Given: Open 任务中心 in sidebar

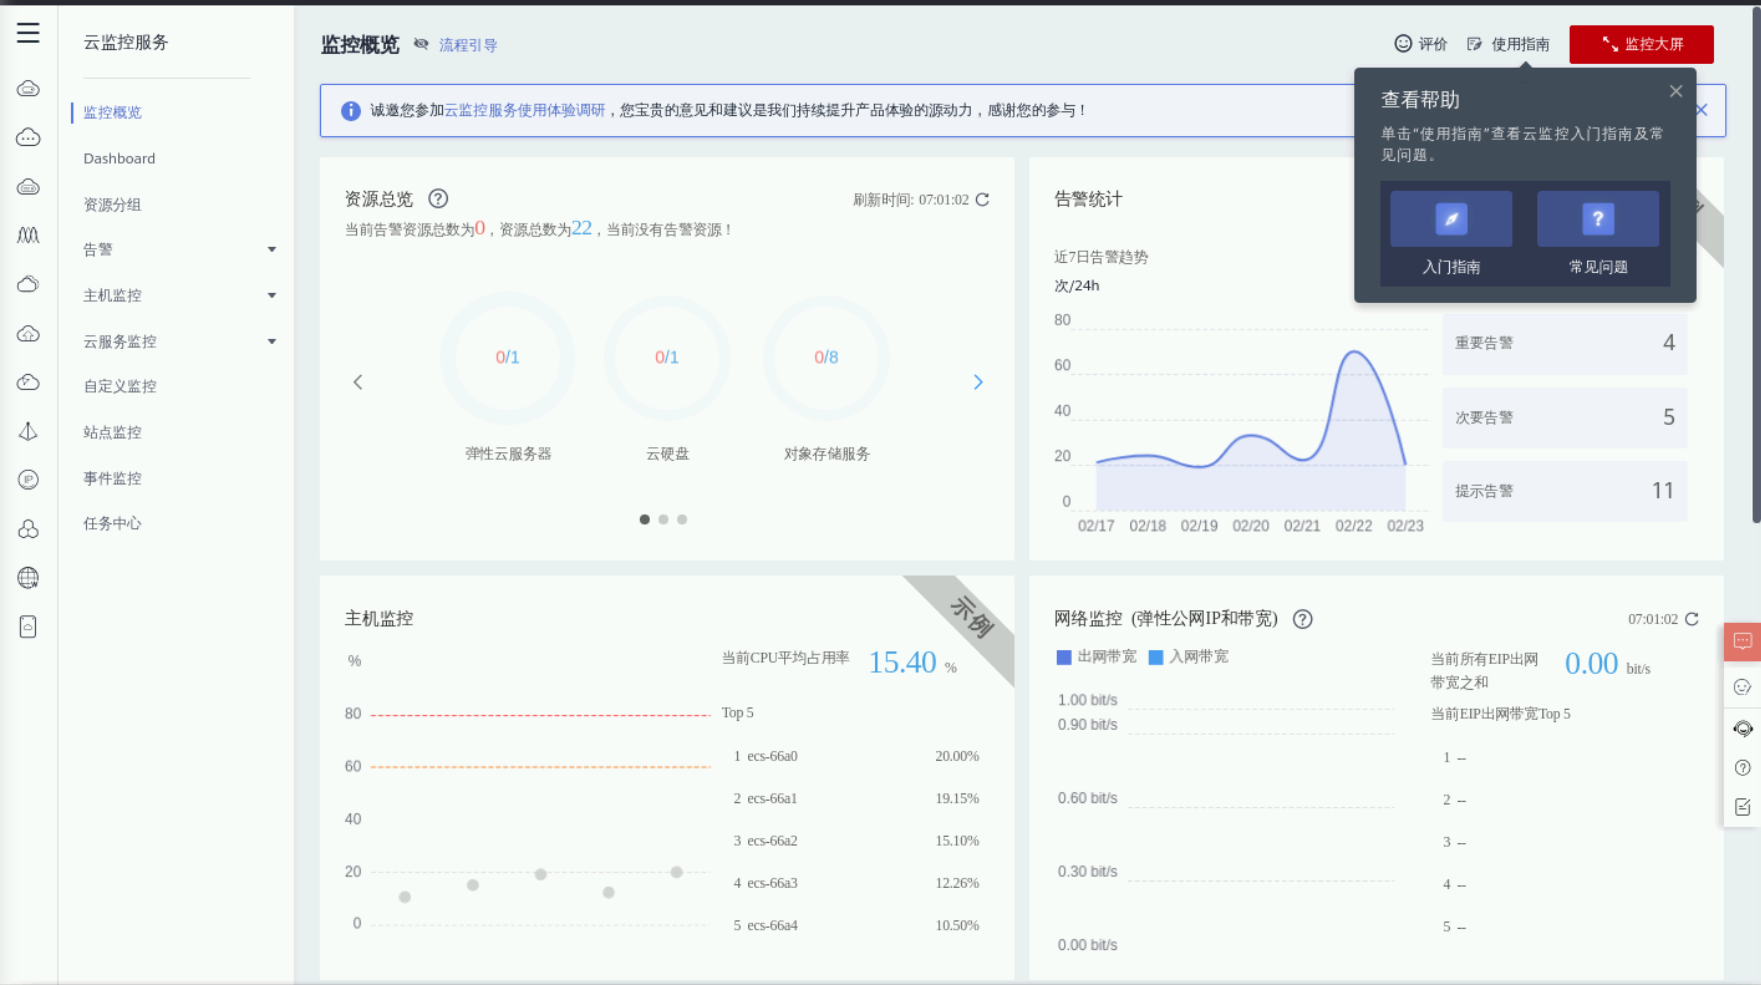Looking at the screenshot, I should (112, 523).
